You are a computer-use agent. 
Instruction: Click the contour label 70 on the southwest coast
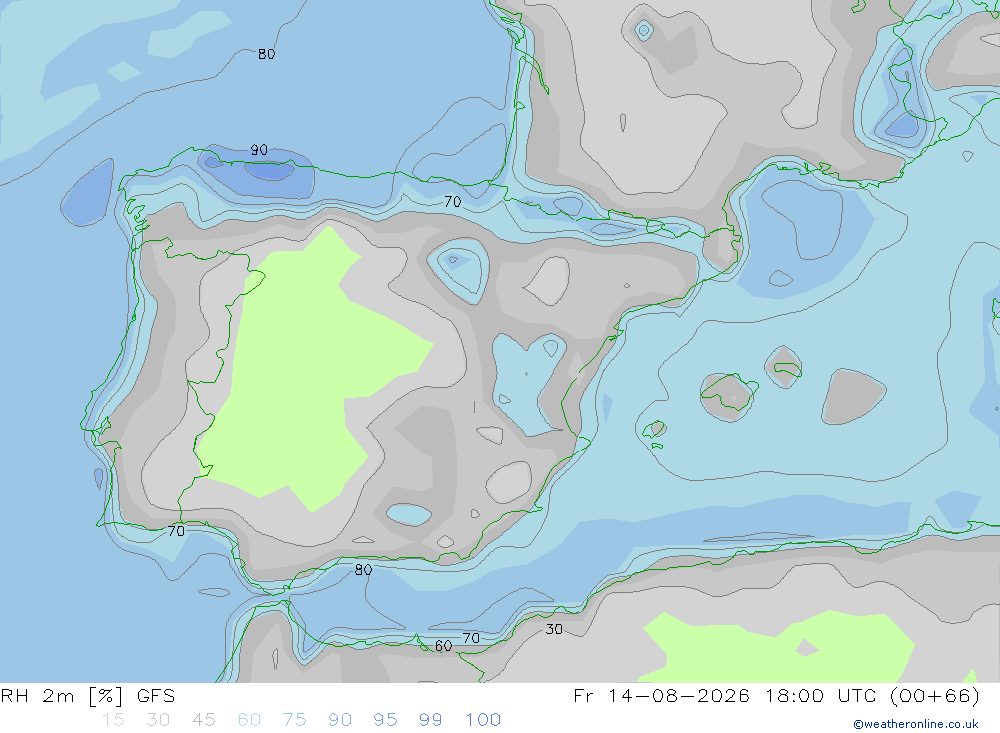tap(177, 531)
